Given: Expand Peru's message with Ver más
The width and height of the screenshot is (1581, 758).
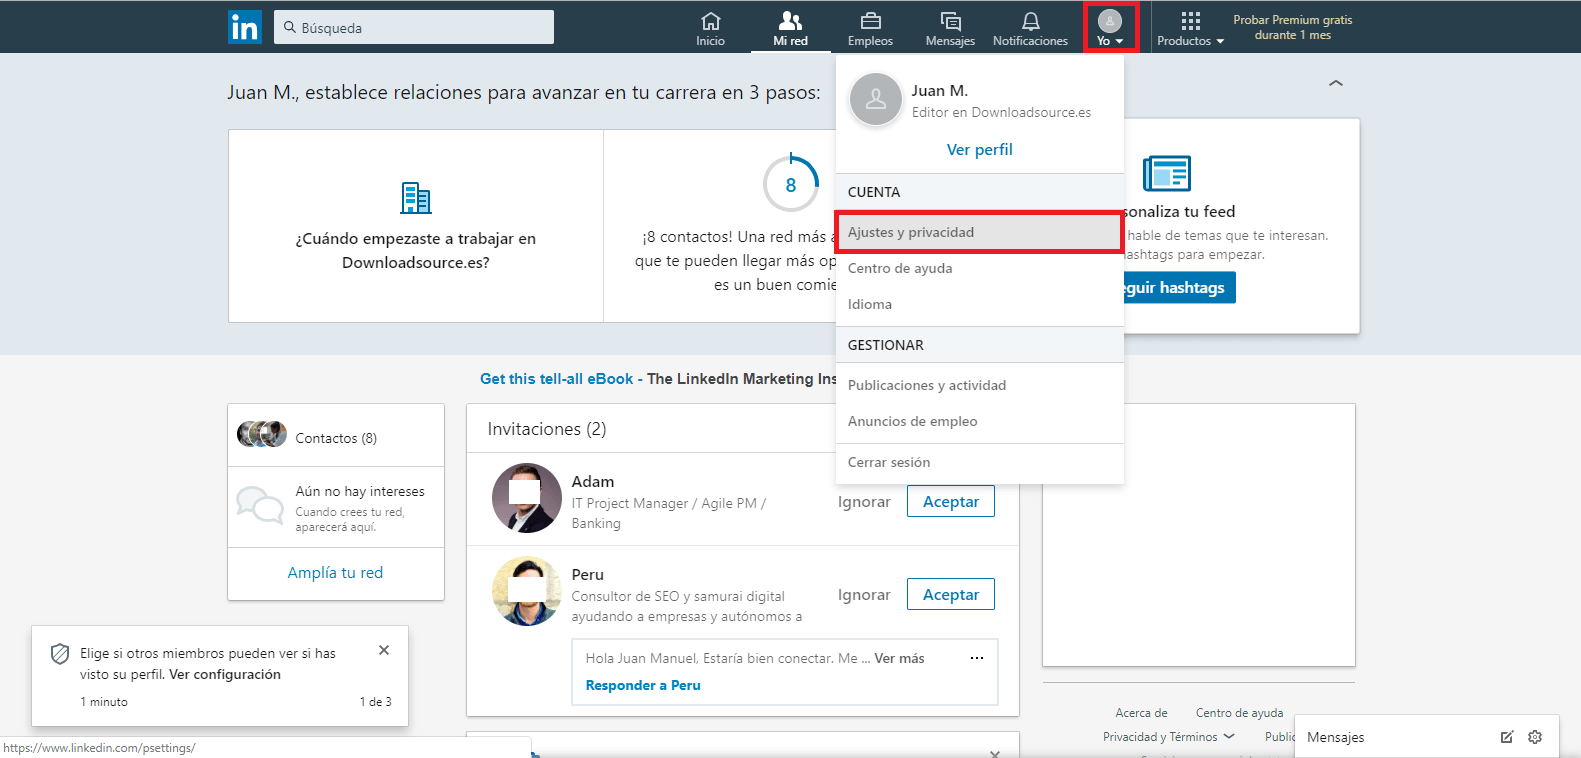Looking at the screenshot, I should tap(899, 658).
